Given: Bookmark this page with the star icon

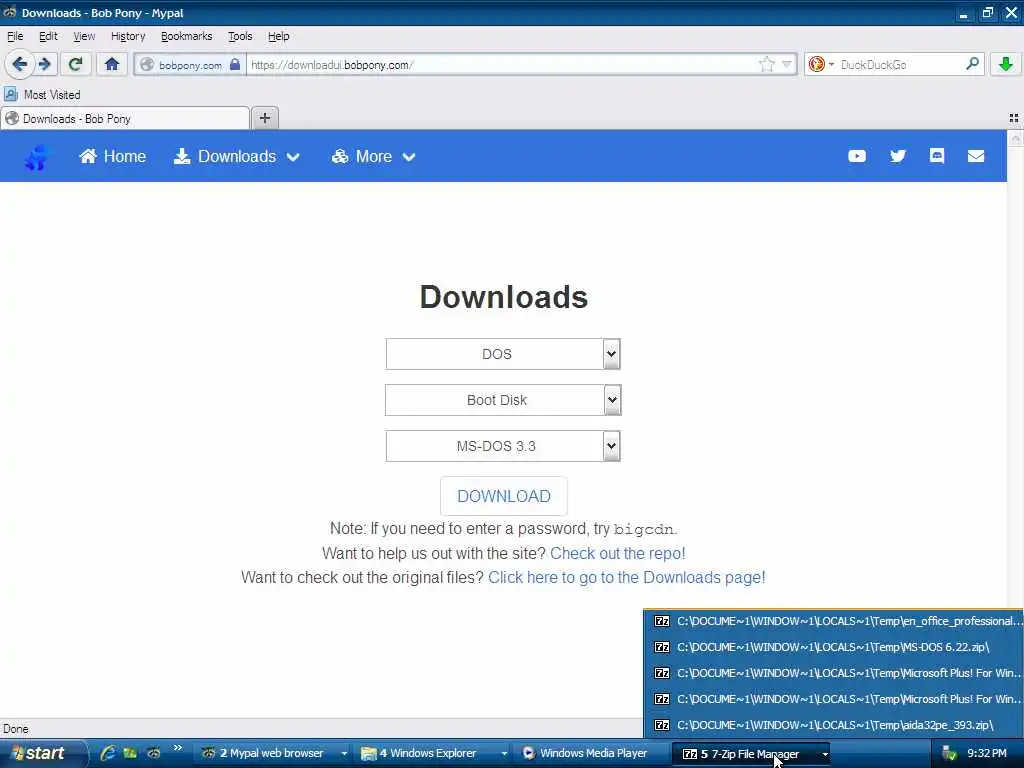Looking at the screenshot, I should [x=767, y=64].
